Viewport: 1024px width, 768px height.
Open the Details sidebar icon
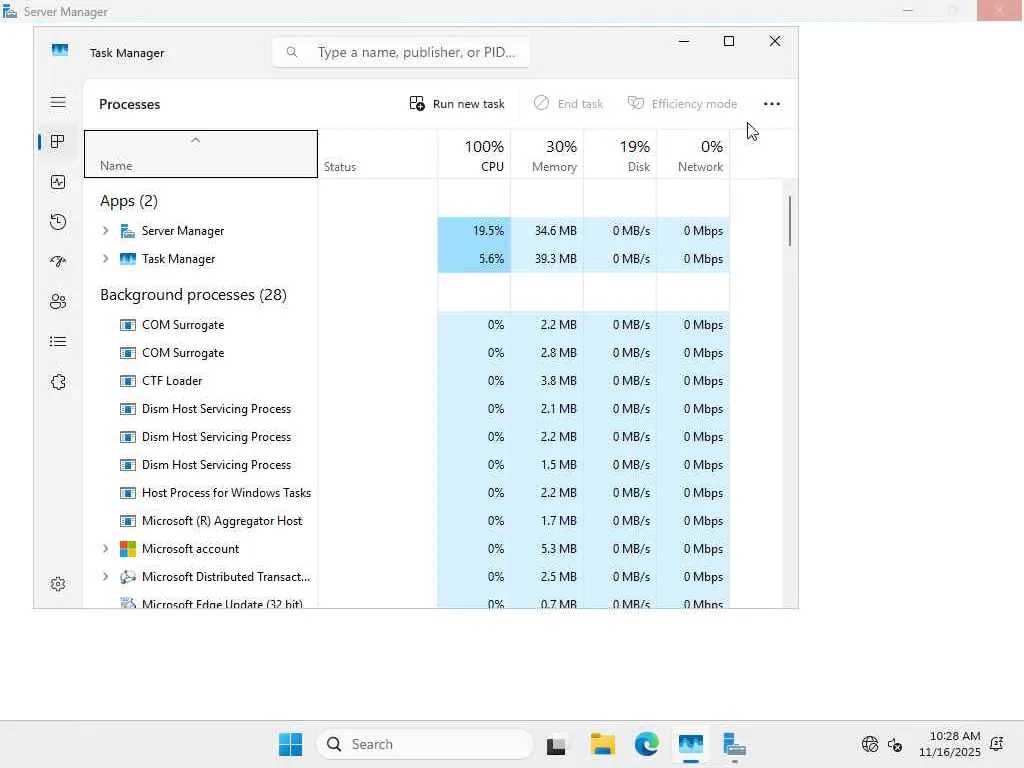pos(58,342)
